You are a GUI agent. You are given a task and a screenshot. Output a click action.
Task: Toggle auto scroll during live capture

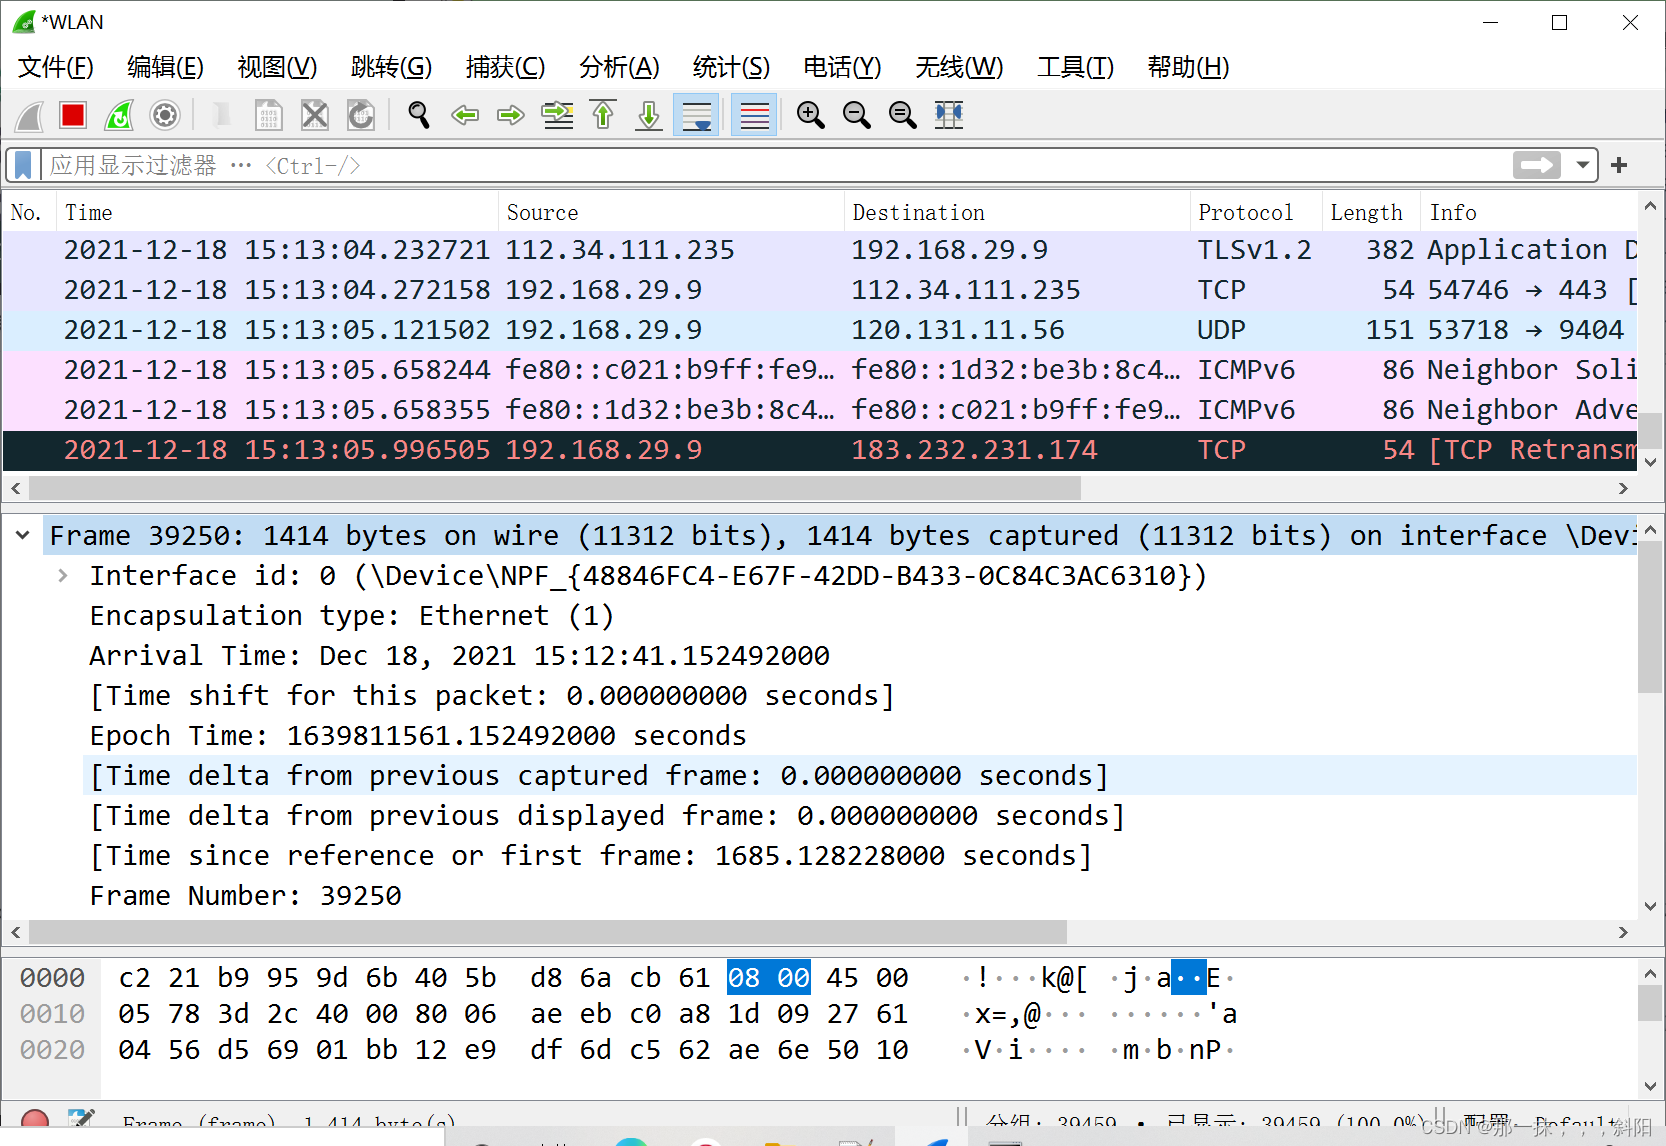(696, 116)
